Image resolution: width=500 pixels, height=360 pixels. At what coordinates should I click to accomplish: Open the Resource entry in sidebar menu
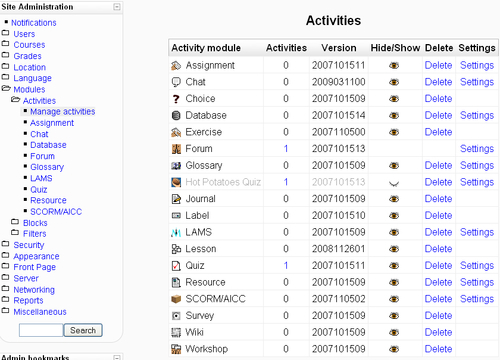click(x=48, y=200)
